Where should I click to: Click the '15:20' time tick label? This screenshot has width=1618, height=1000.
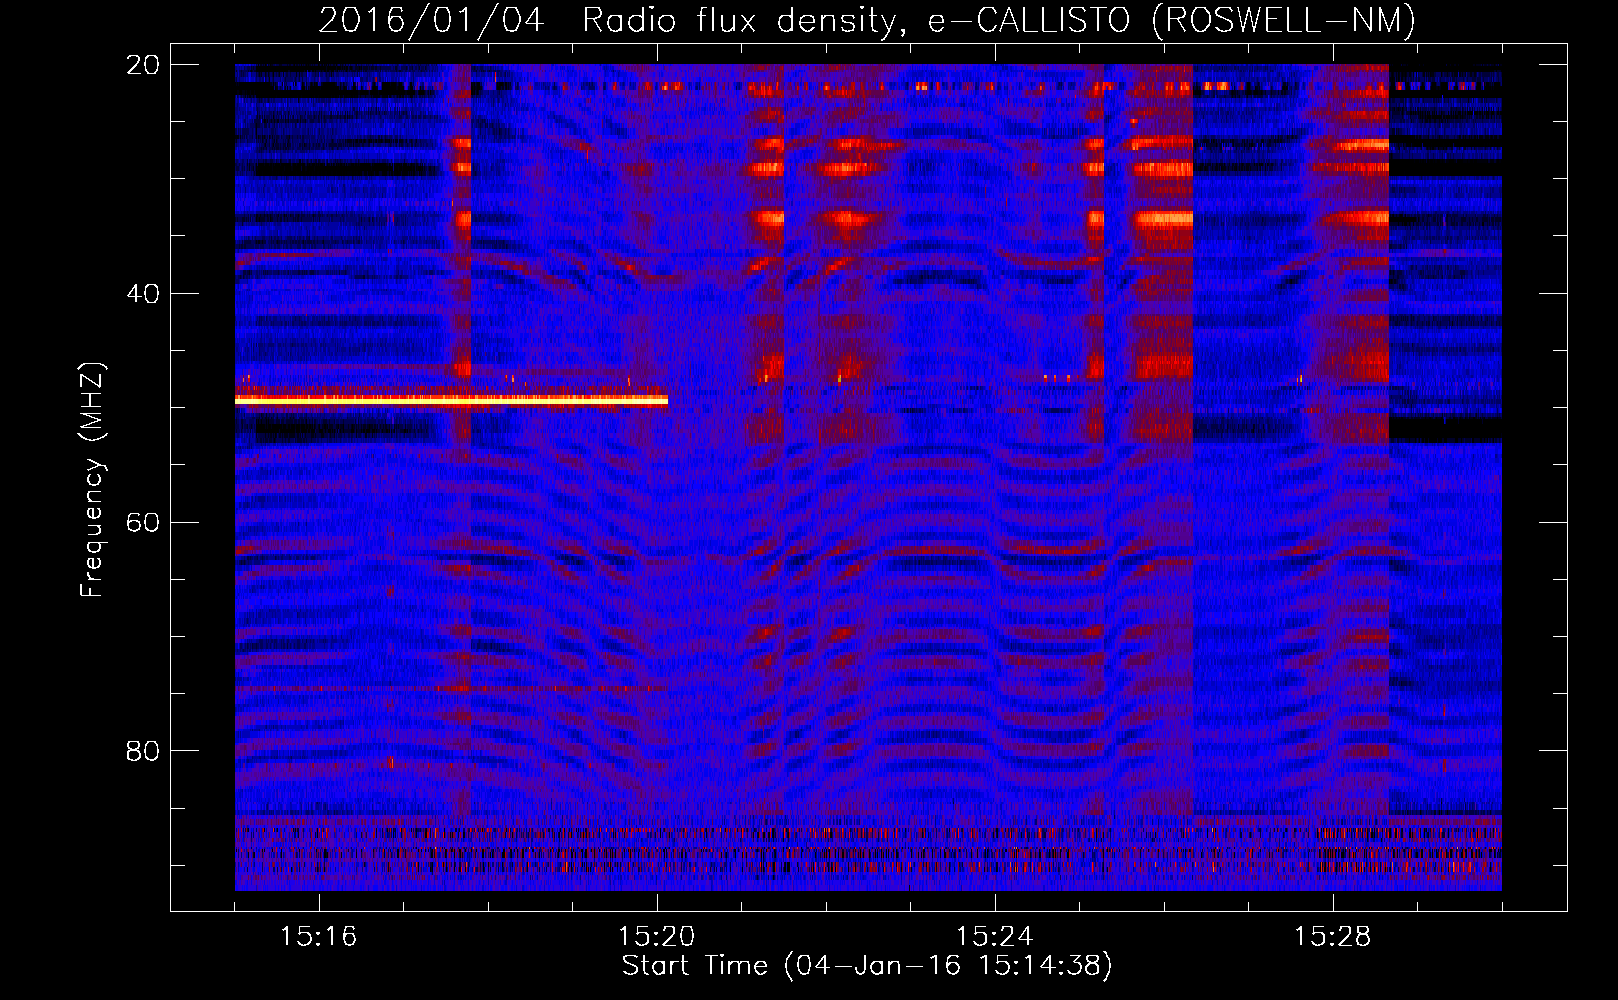click(656, 936)
